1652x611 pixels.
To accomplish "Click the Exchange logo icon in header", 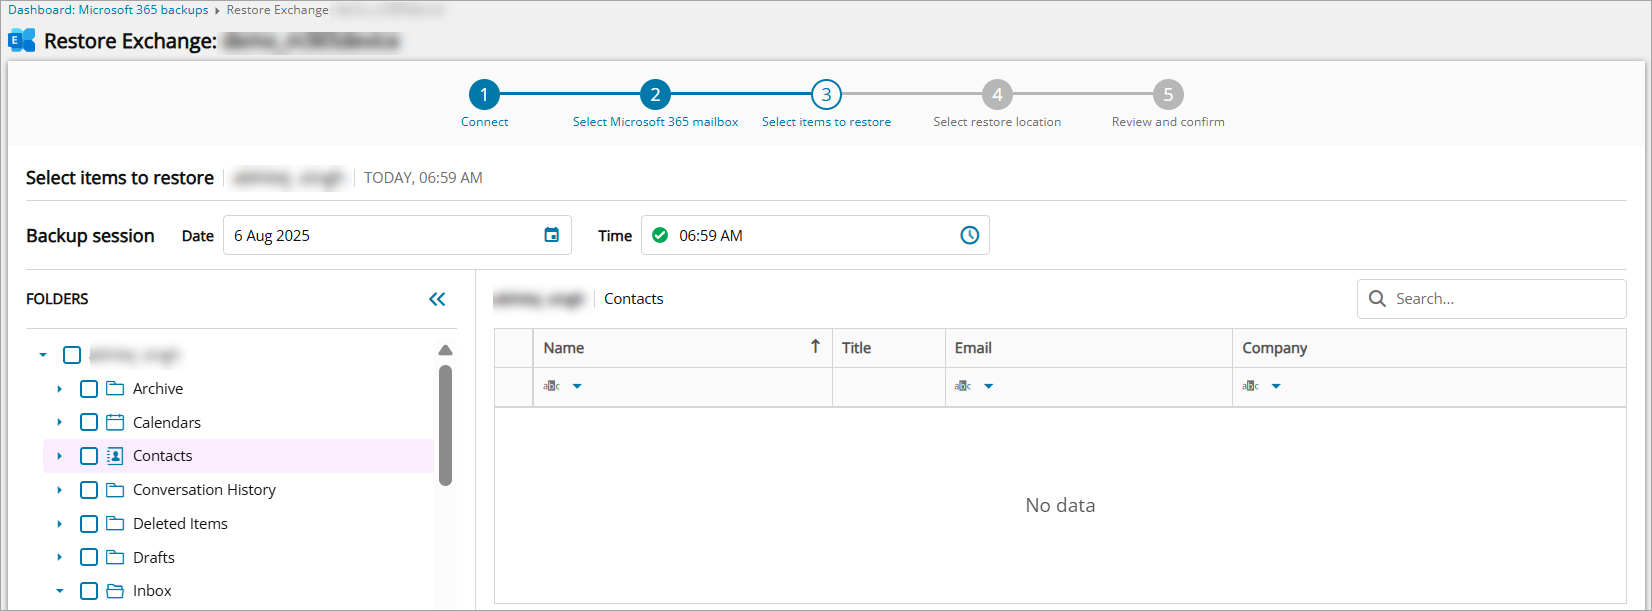I will tap(21, 41).
